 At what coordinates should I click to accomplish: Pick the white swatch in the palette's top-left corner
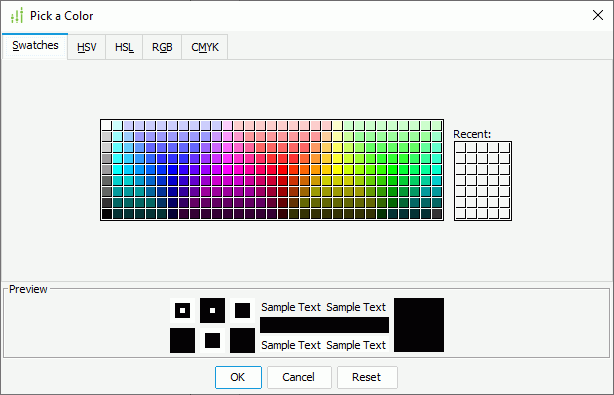point(107,126)
